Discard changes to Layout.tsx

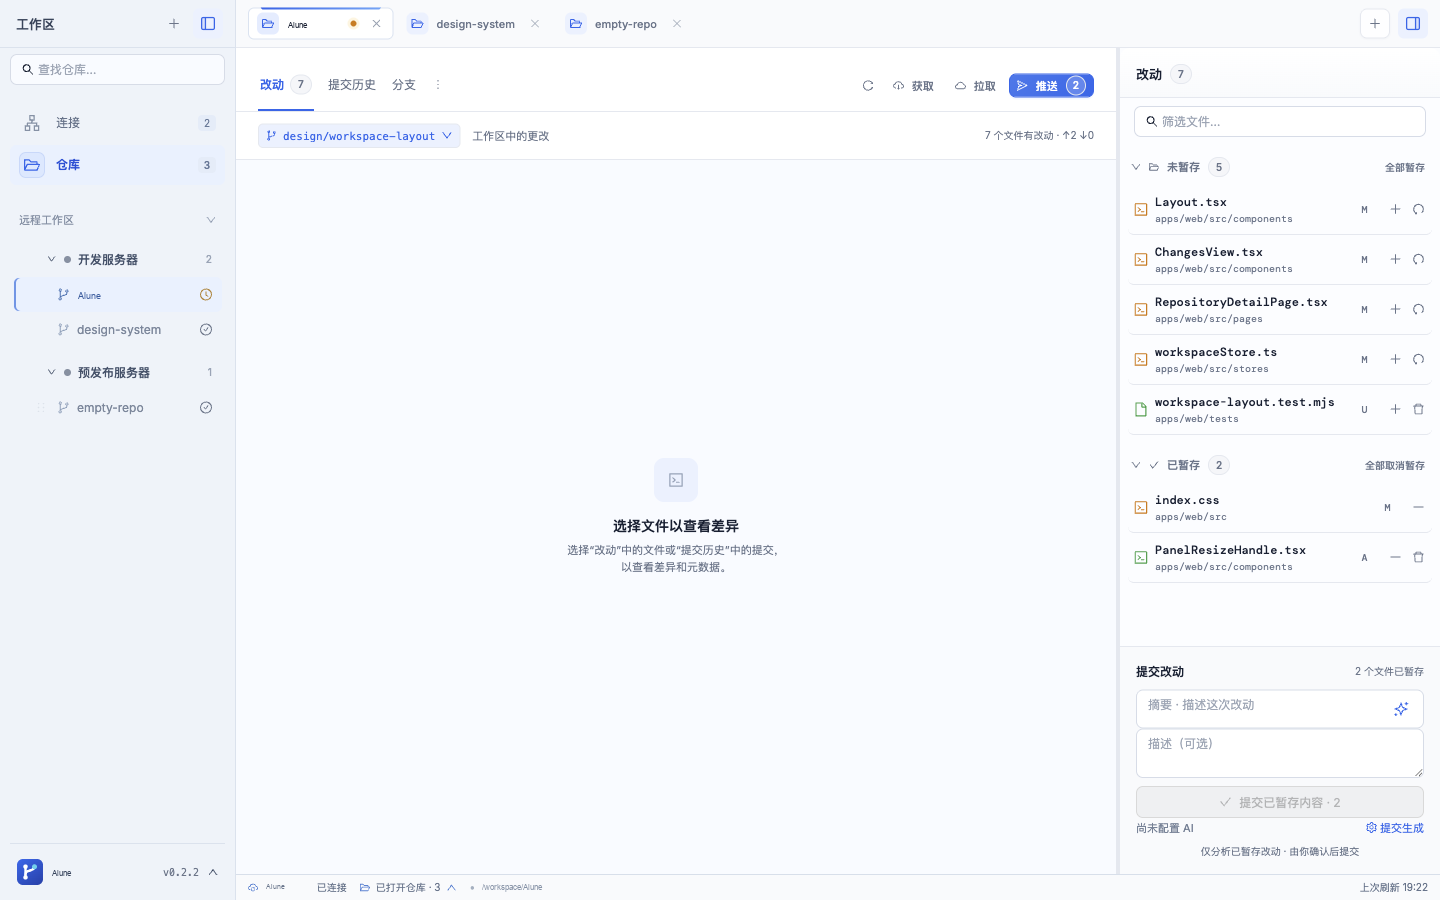point(1418,209)
